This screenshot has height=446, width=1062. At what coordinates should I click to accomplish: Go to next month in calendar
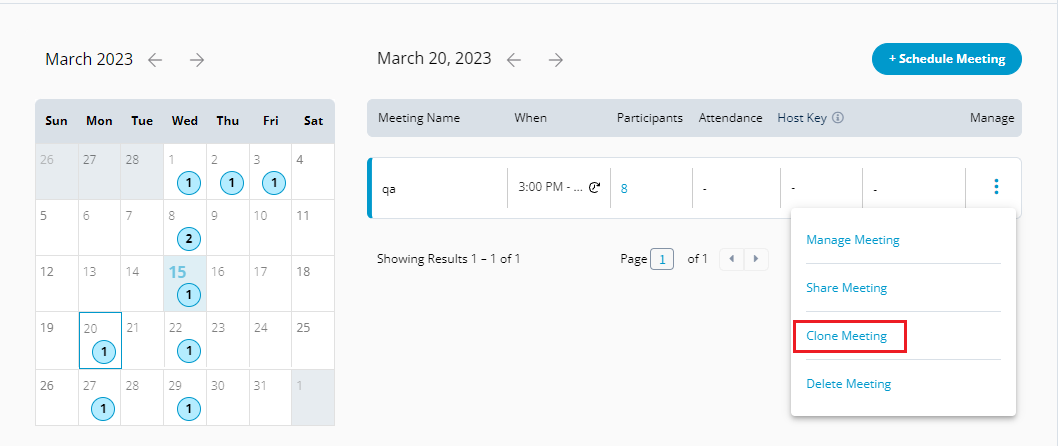197,60
